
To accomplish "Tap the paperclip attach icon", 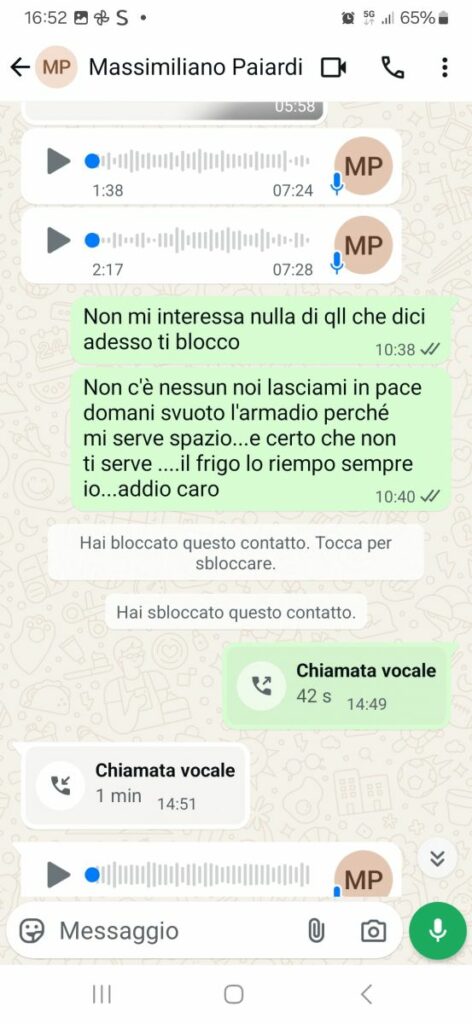I will [x=316, y=931].
